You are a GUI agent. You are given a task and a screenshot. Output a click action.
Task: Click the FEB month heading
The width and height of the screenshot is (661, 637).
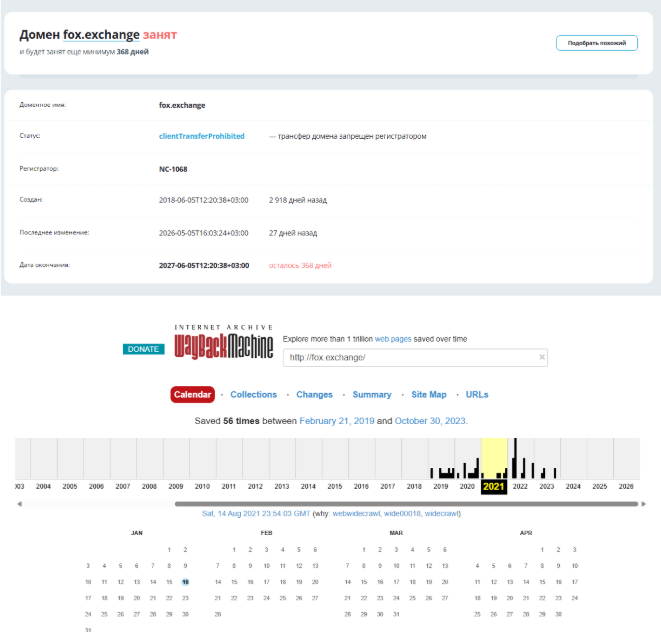[266, 533]
